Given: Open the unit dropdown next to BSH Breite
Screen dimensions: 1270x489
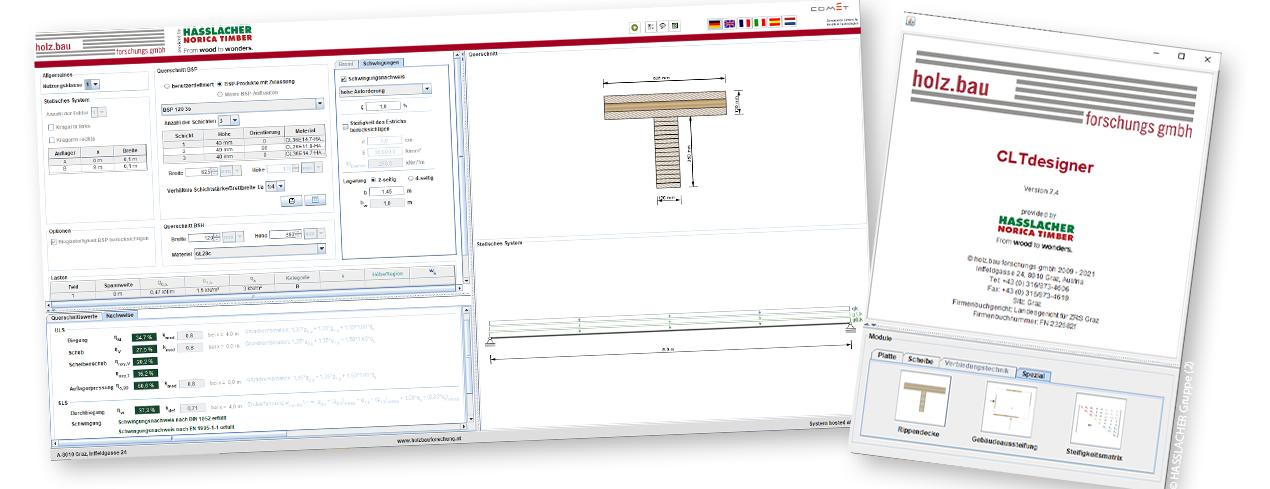Looking at the screenshot, I should click(231, 237).
